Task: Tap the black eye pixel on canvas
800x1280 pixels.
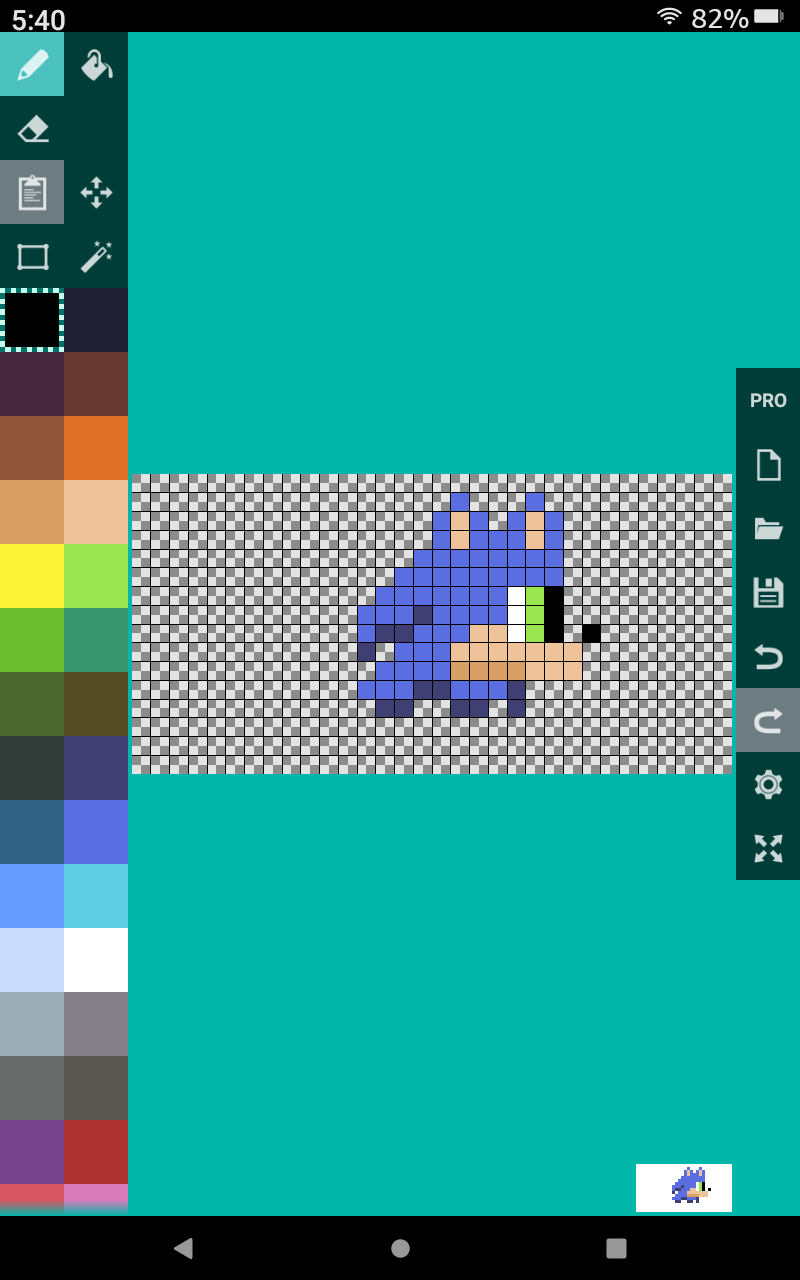Action: tap(554, 614)
